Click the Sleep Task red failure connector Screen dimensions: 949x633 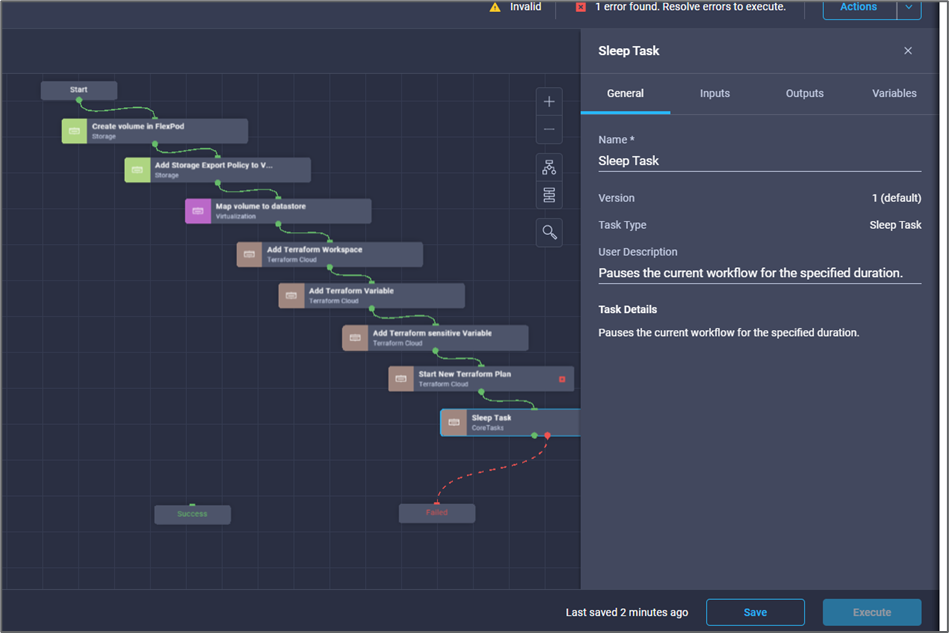pyautogui.click(x=547, y=435)
